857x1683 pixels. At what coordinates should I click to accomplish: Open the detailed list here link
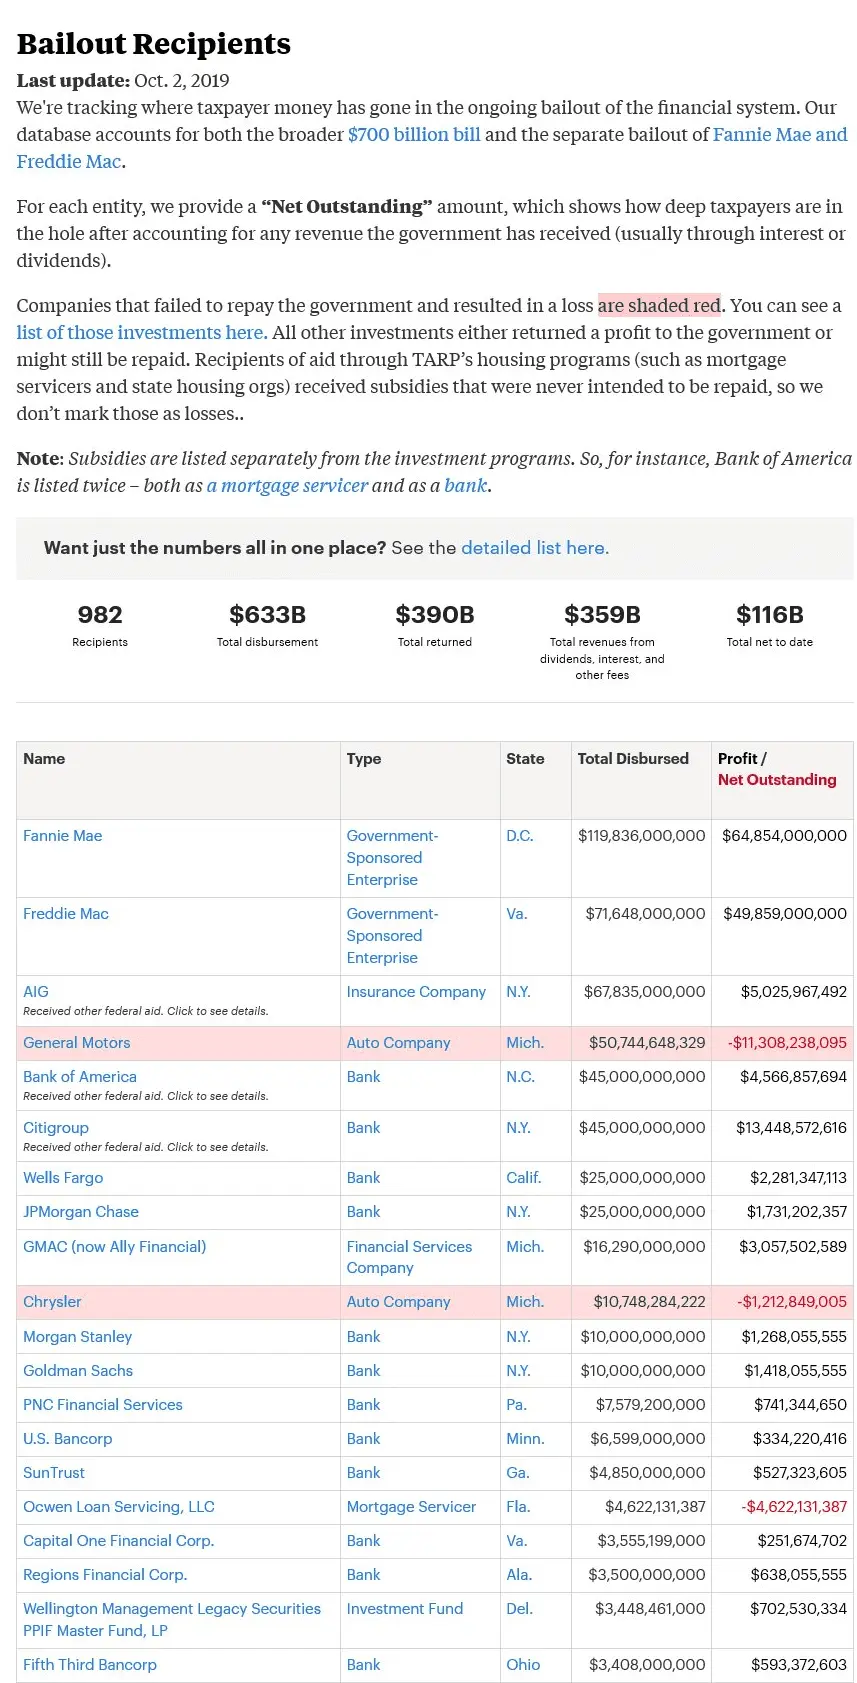[534, 547]
